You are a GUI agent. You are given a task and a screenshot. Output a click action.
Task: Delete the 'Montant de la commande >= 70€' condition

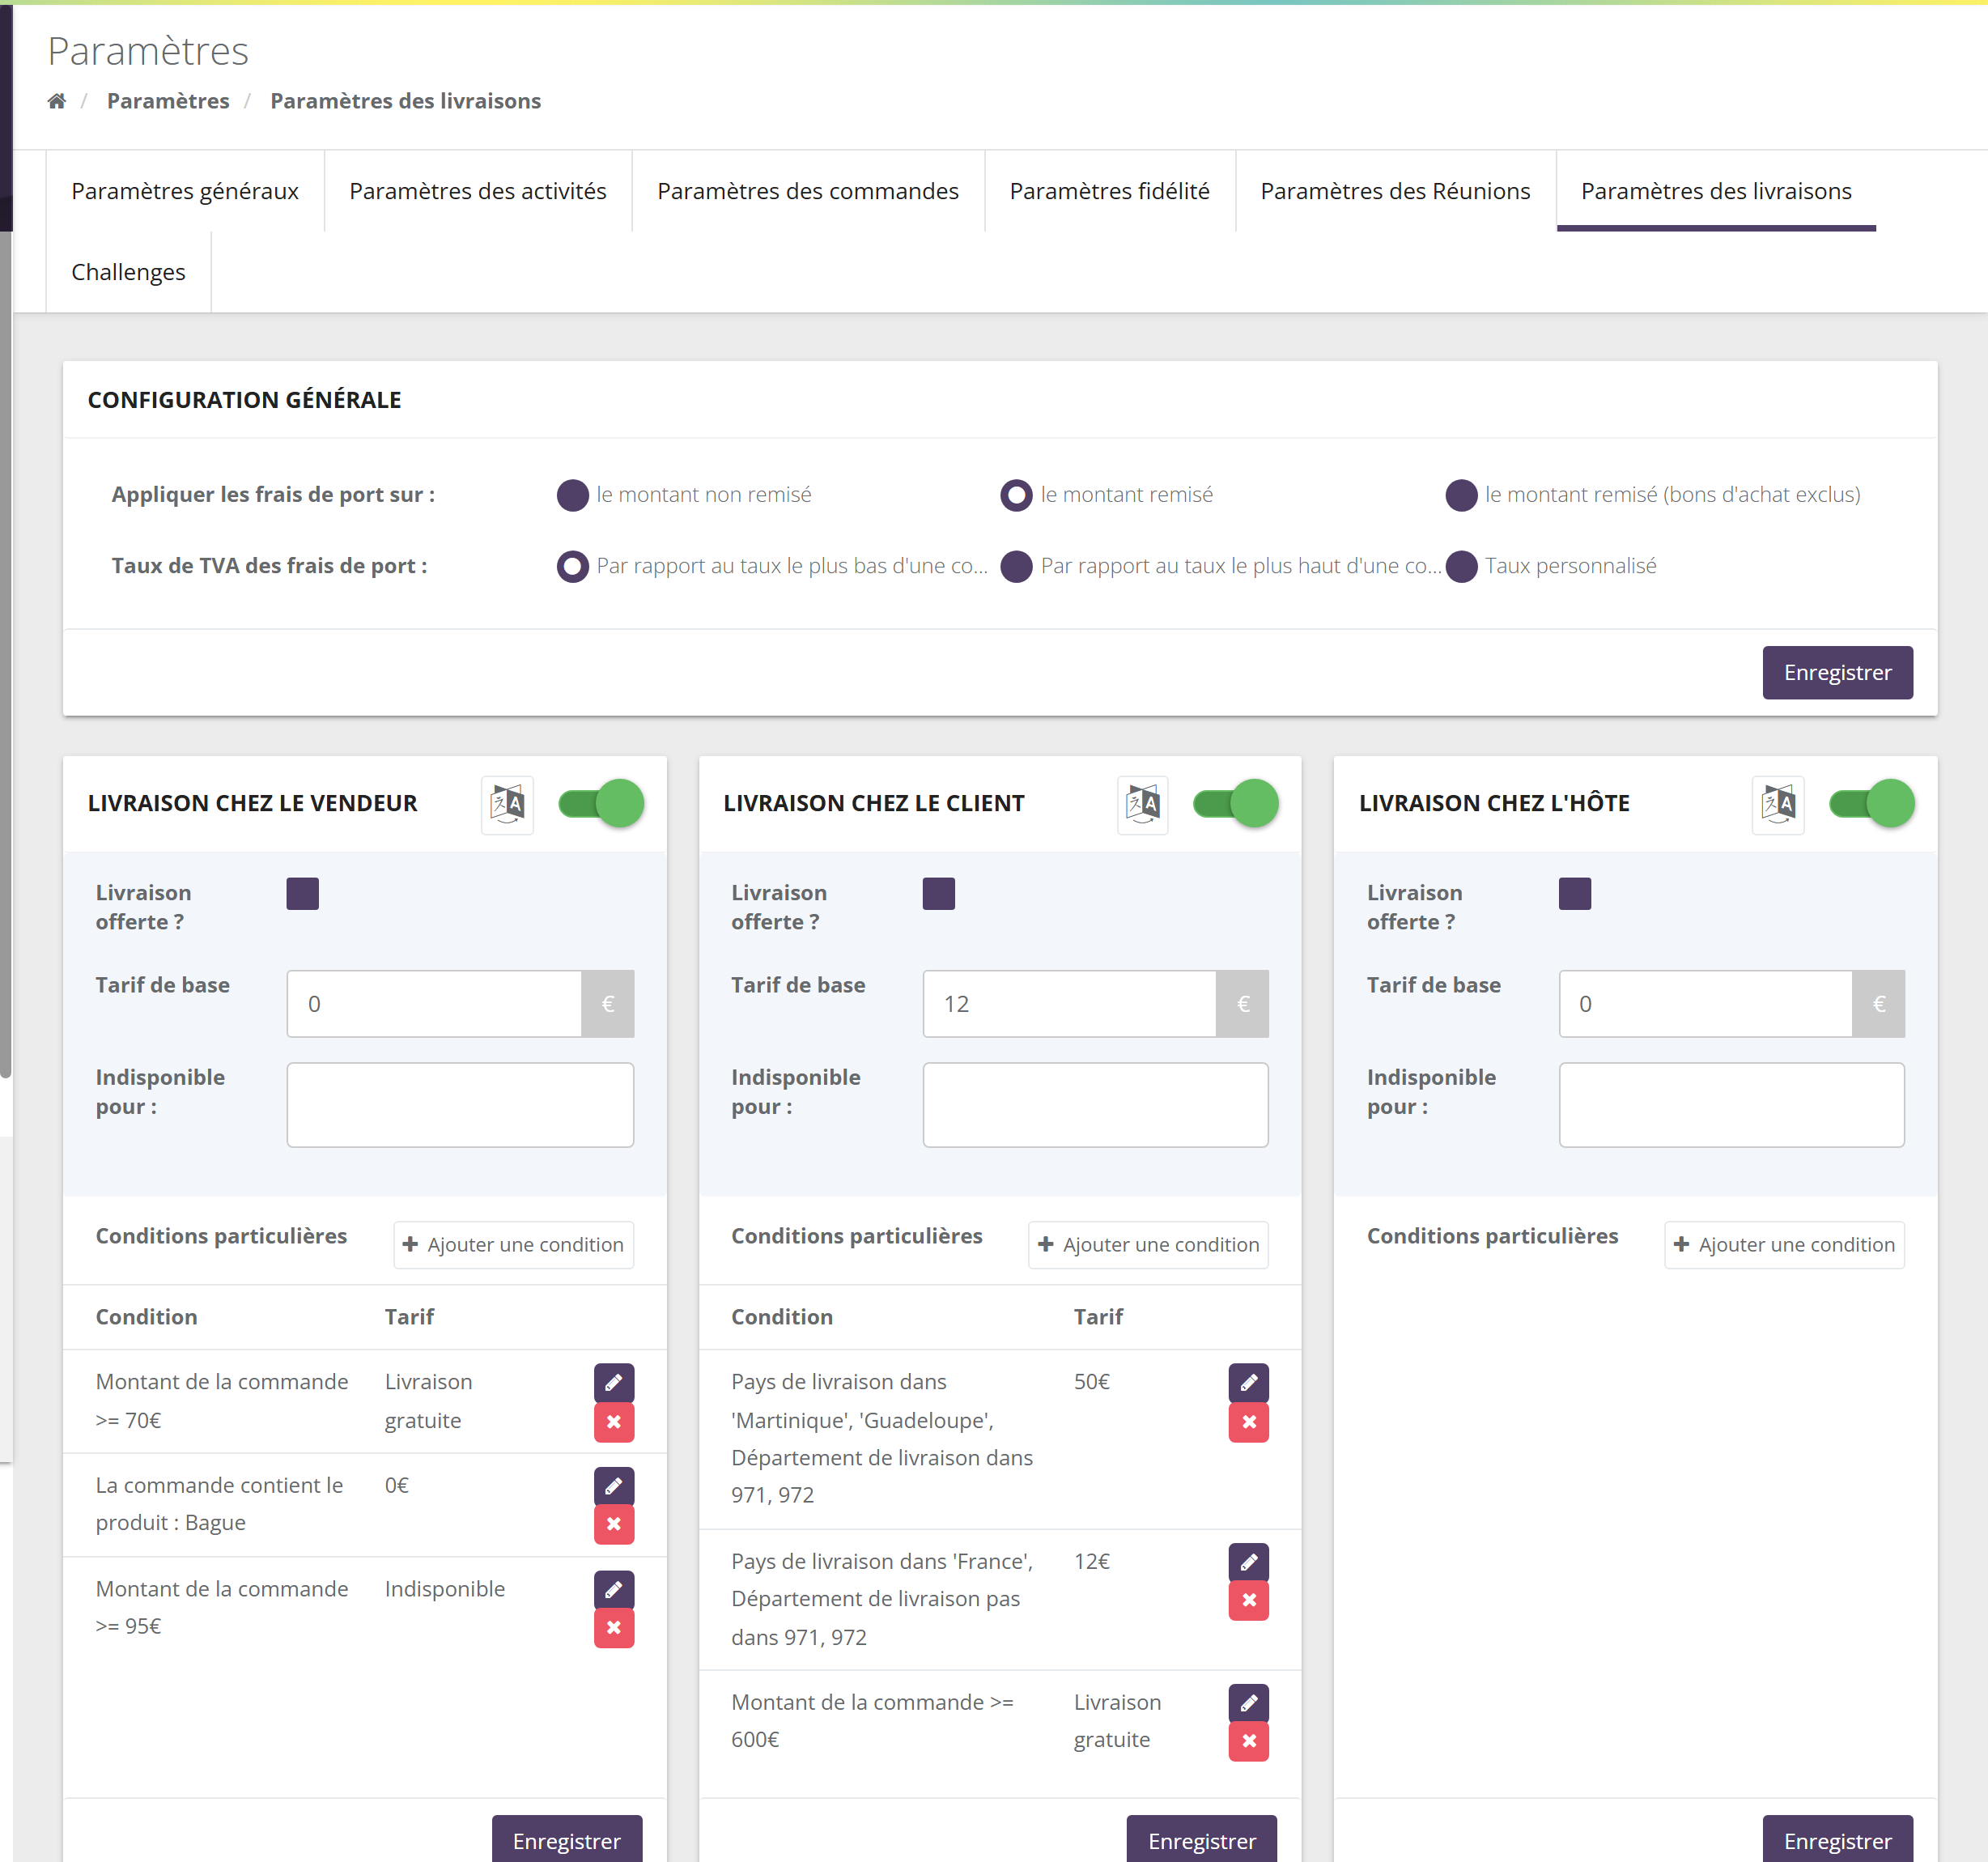point(614,1422)
